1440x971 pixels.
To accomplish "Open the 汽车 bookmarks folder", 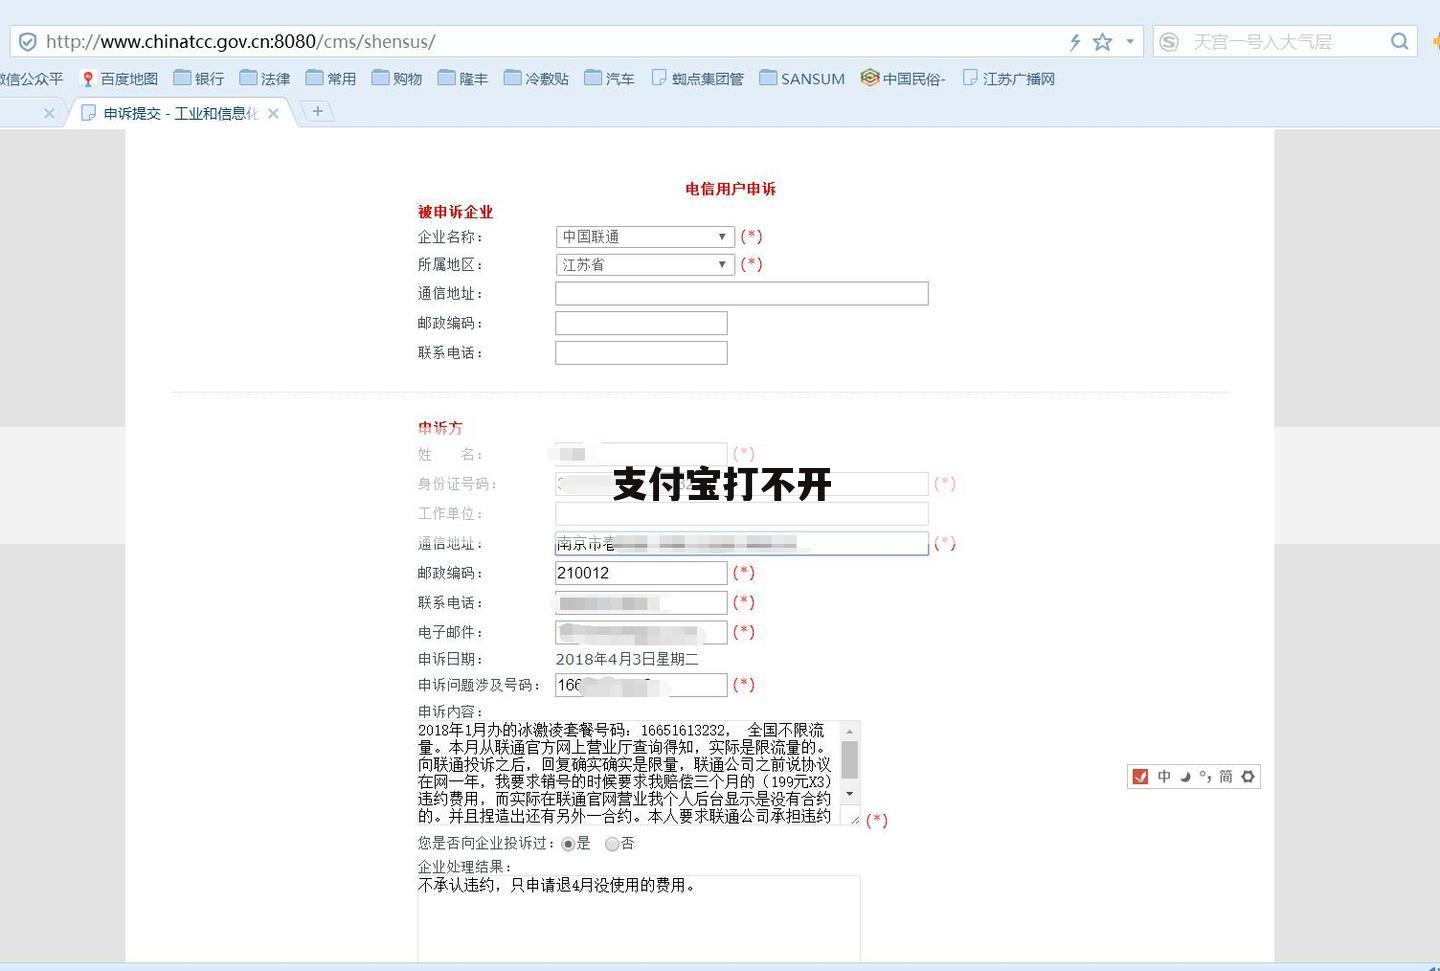I will [x=609, y=78].
